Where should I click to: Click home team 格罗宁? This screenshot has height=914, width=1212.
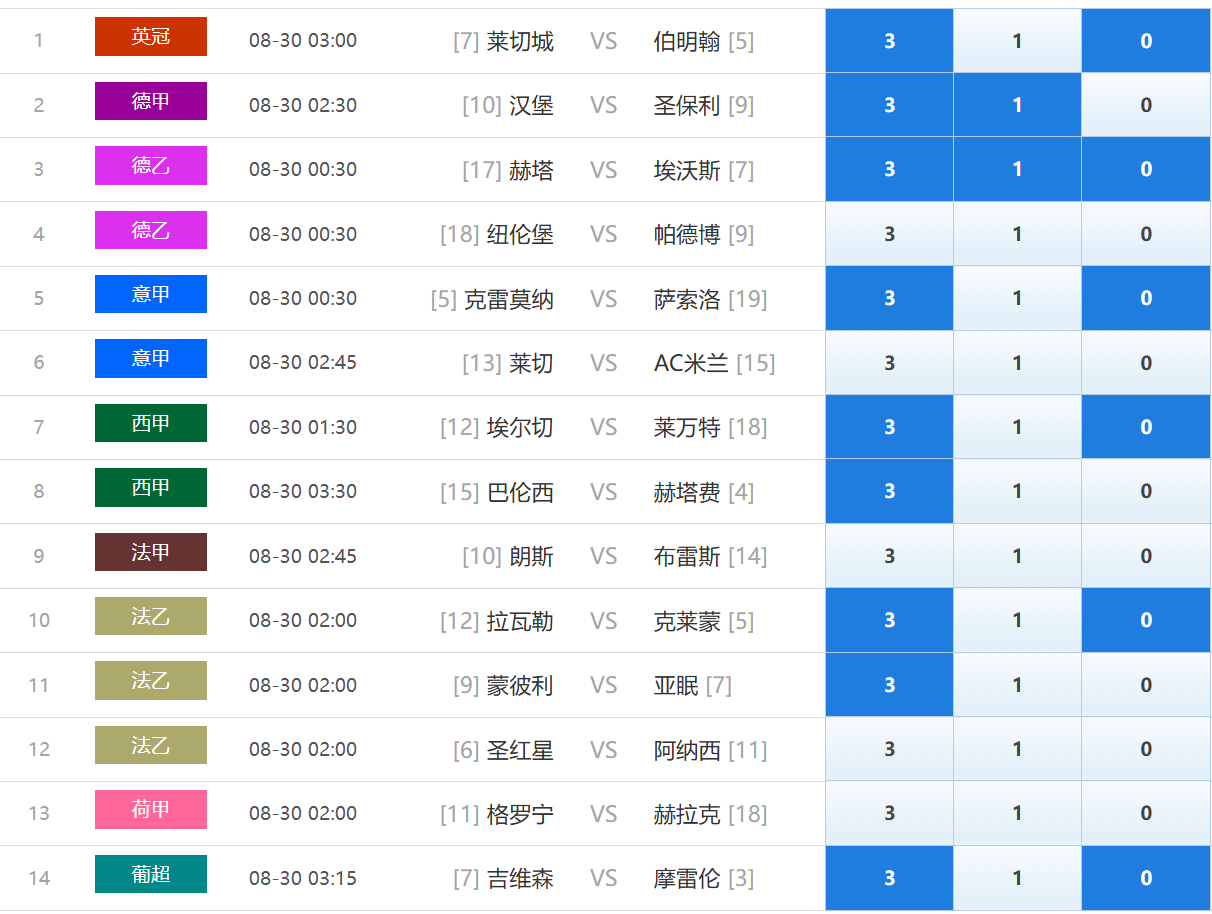(520, 814)
